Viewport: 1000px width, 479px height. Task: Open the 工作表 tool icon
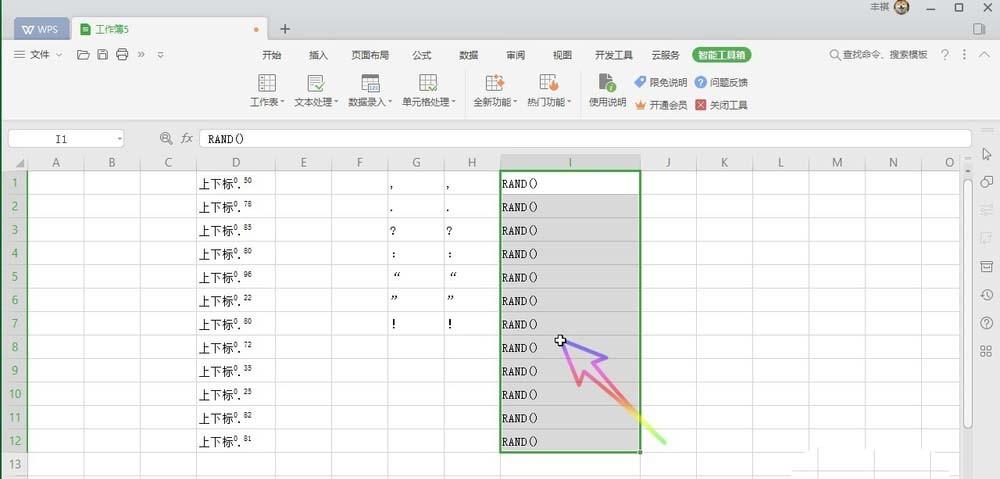tap(267, 83)
